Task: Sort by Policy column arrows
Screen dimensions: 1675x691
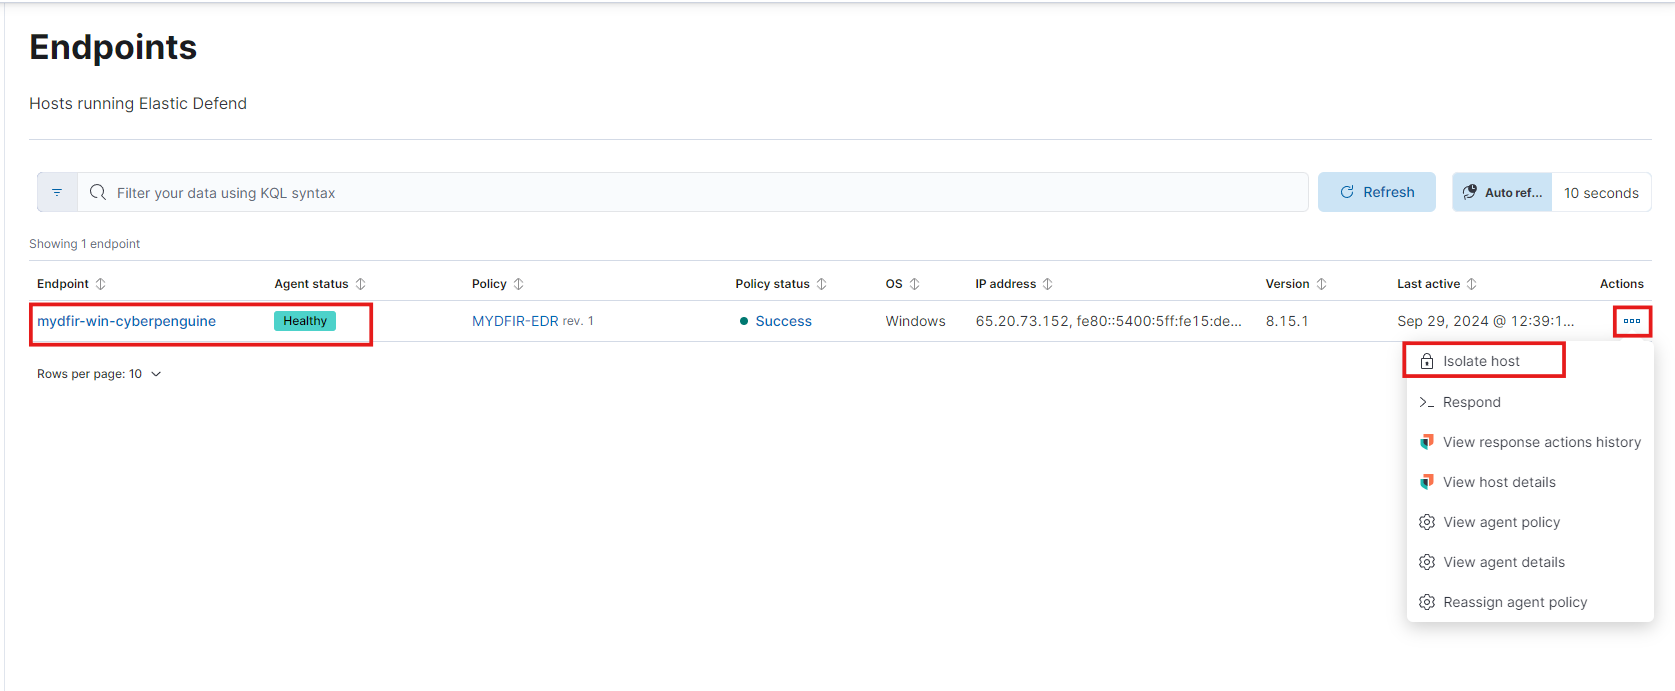Action: click(x=519, y=284)
